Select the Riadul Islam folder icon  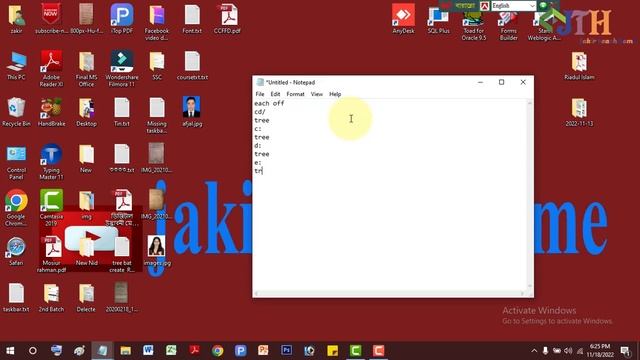click(579, 66)
